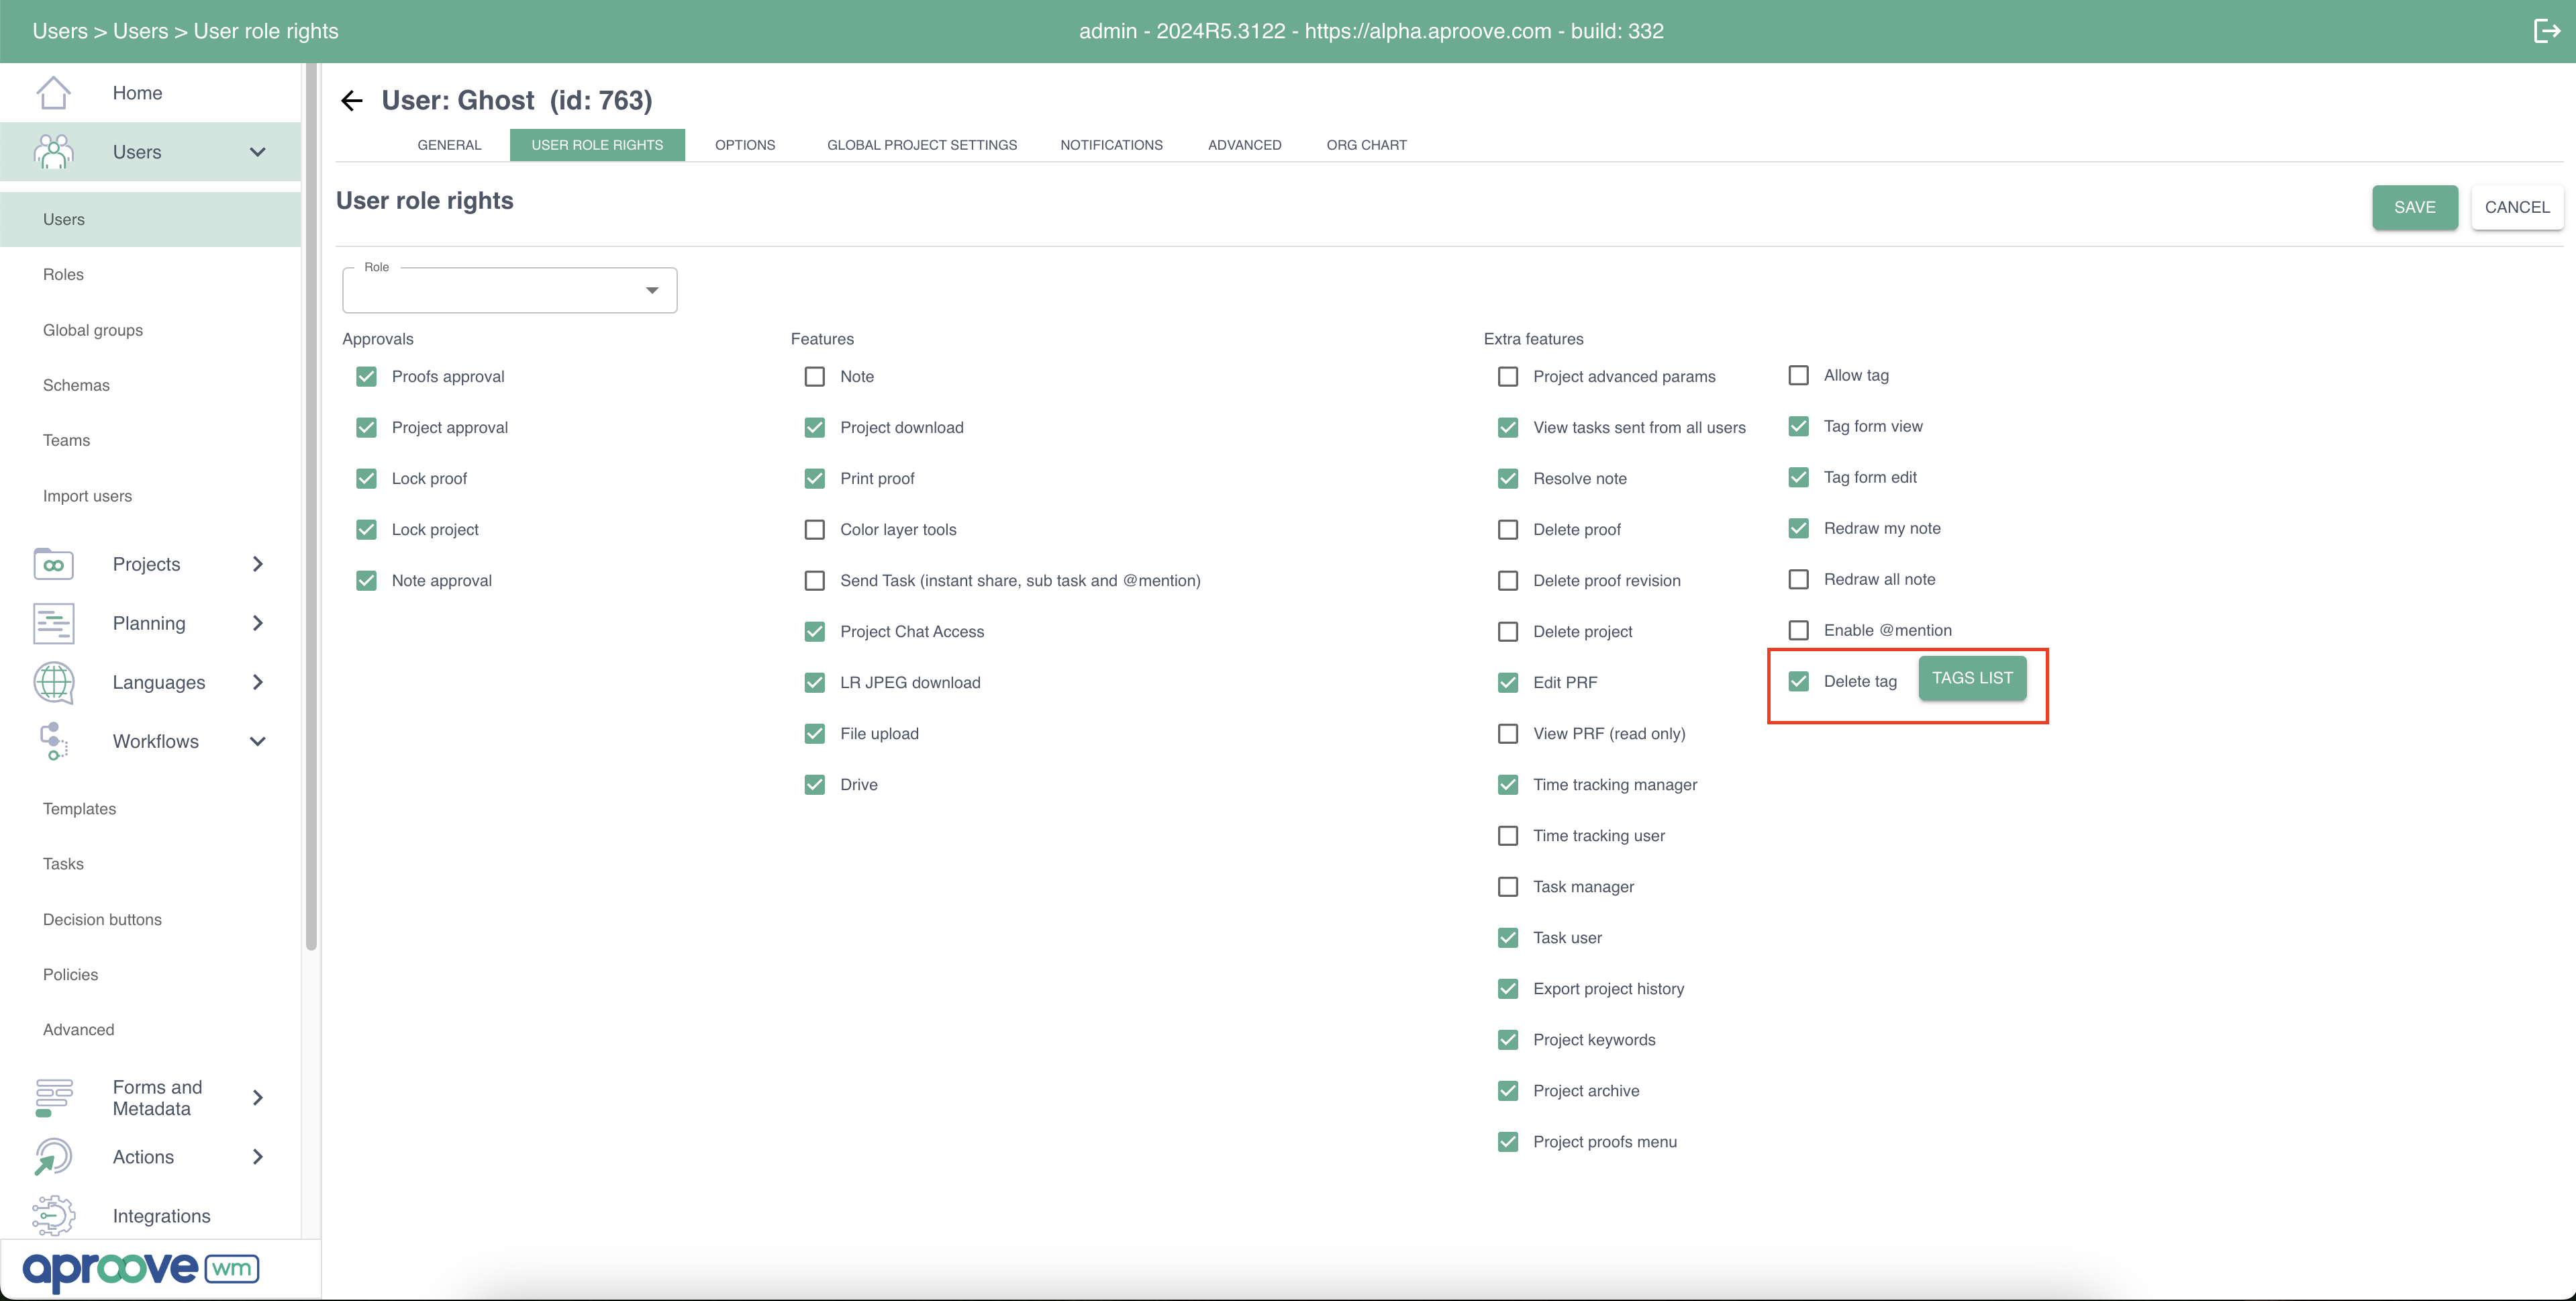Viewport: 2576px width, 1301px height.
Task: Open the Role dropdown
Action: pyautogui.click(x=509, y=290)
